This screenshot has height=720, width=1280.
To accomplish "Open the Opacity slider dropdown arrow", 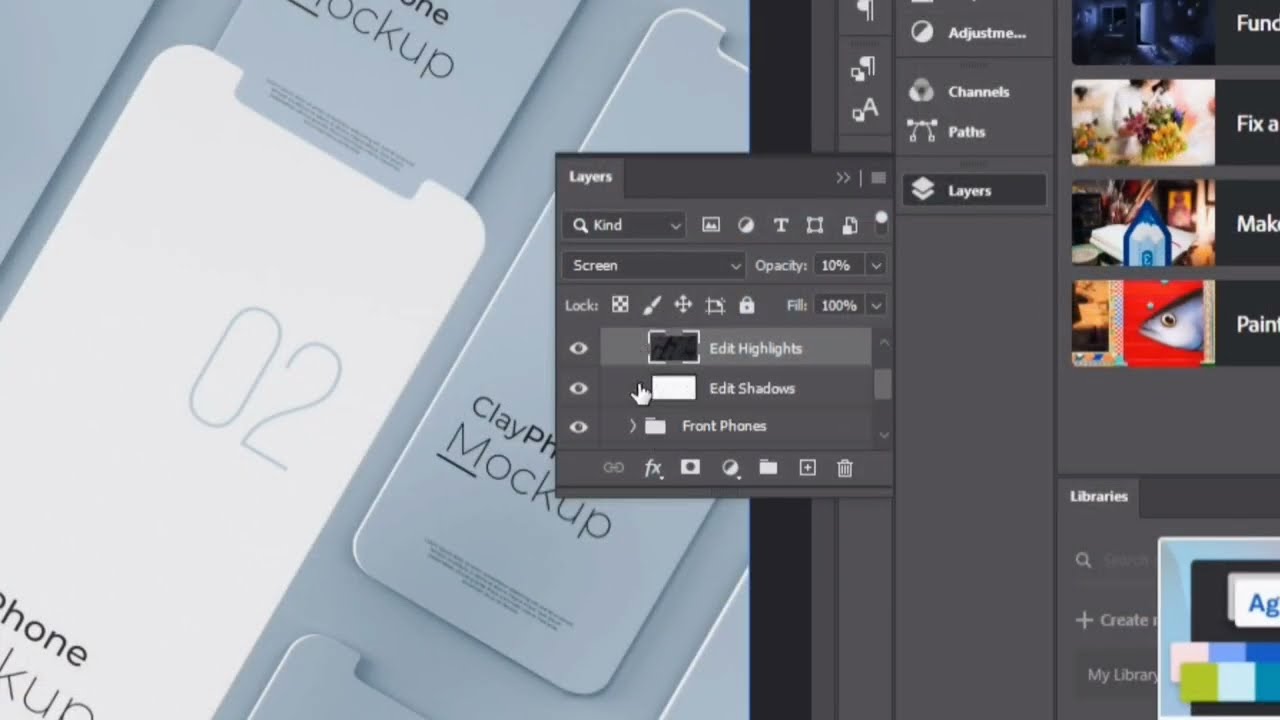I will [x=876, y=265].
